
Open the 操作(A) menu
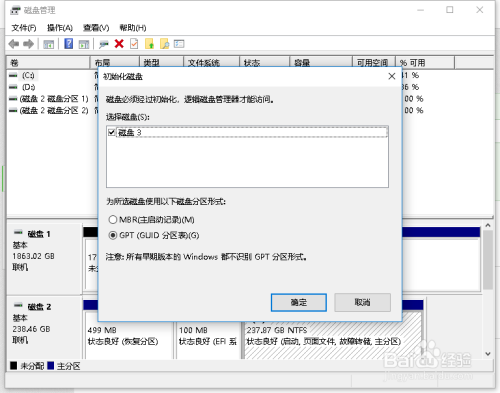(60, 28)
